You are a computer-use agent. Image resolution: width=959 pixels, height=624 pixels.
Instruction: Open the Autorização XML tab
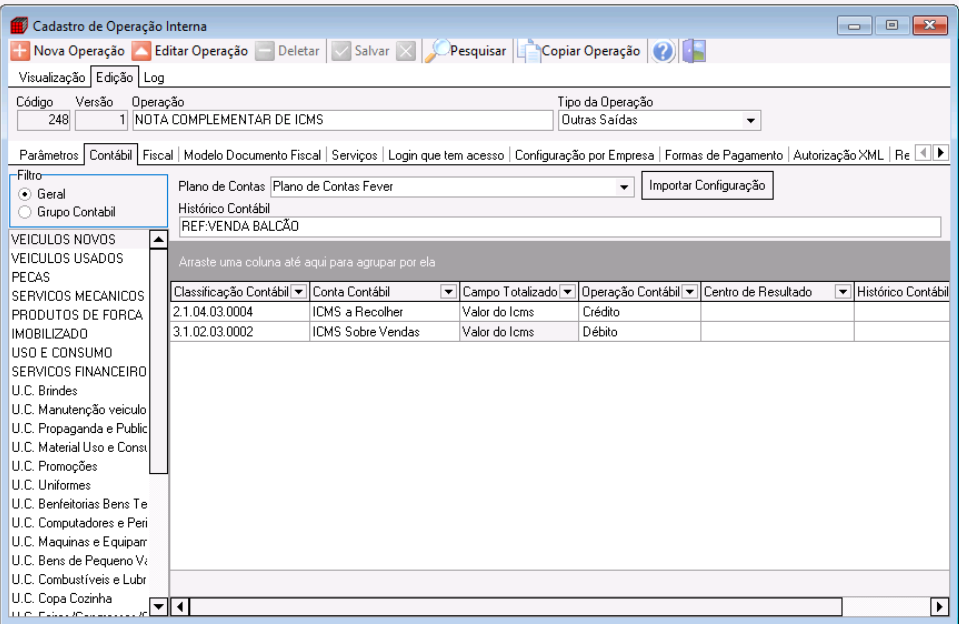838,155
